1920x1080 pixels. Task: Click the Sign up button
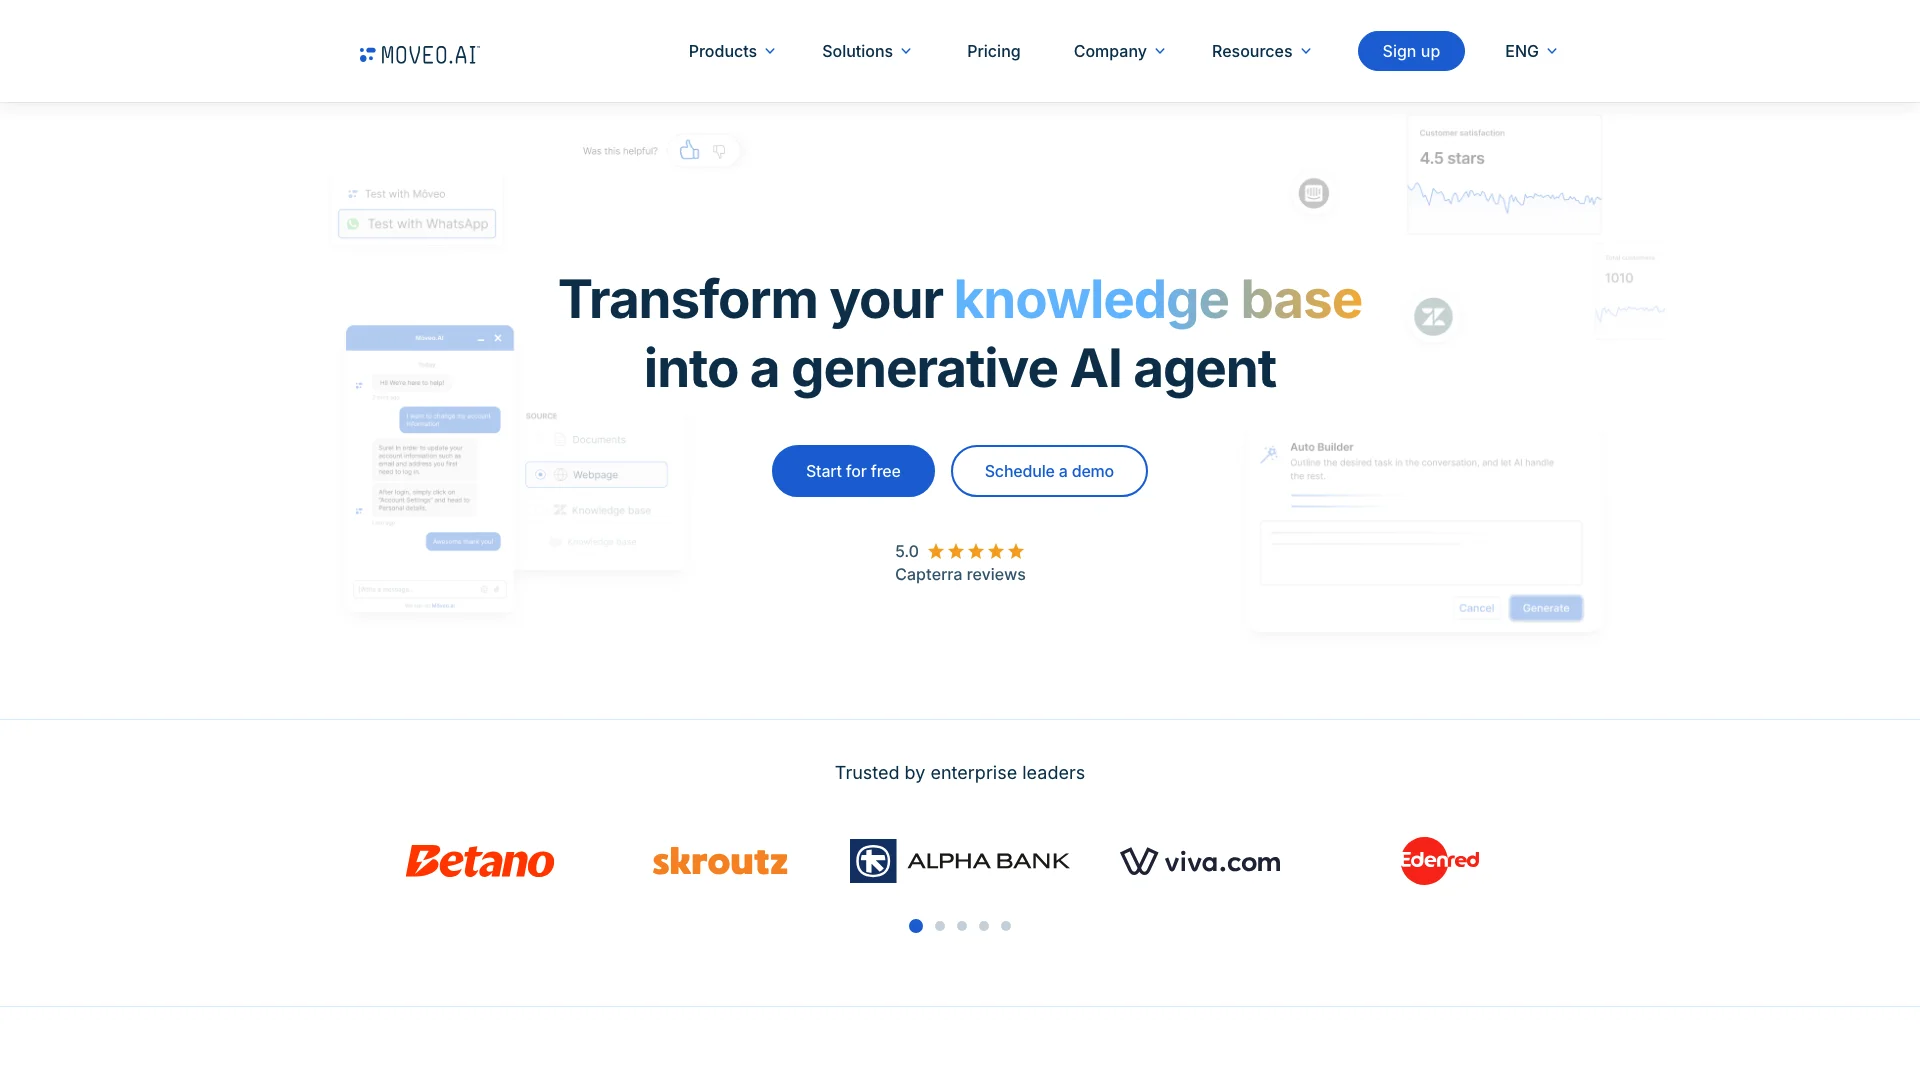pyautogui.click(x=1411, y=50)
